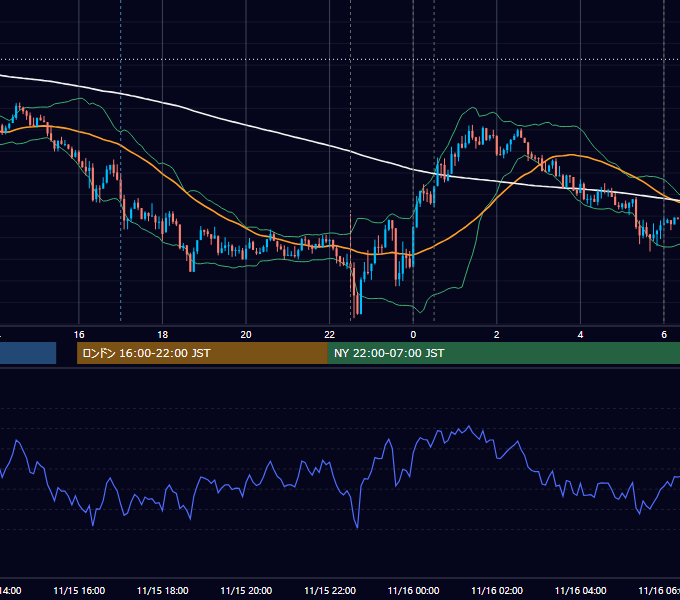The image size is (680, 600).
Task: Select hour label 4 on price chart axis
Action: coord(580,335)
